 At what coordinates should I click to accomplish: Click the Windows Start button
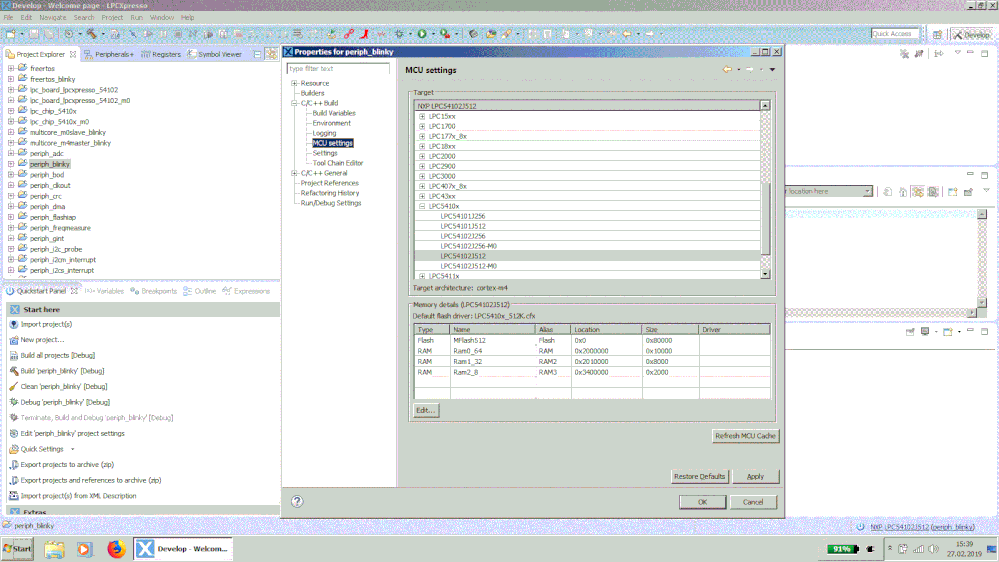18,549
